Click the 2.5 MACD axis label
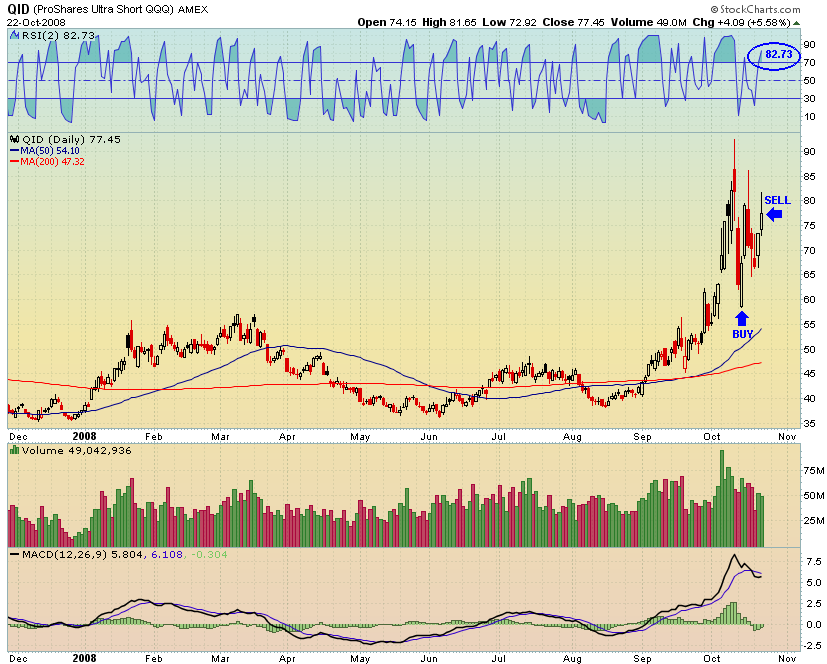 814,604
